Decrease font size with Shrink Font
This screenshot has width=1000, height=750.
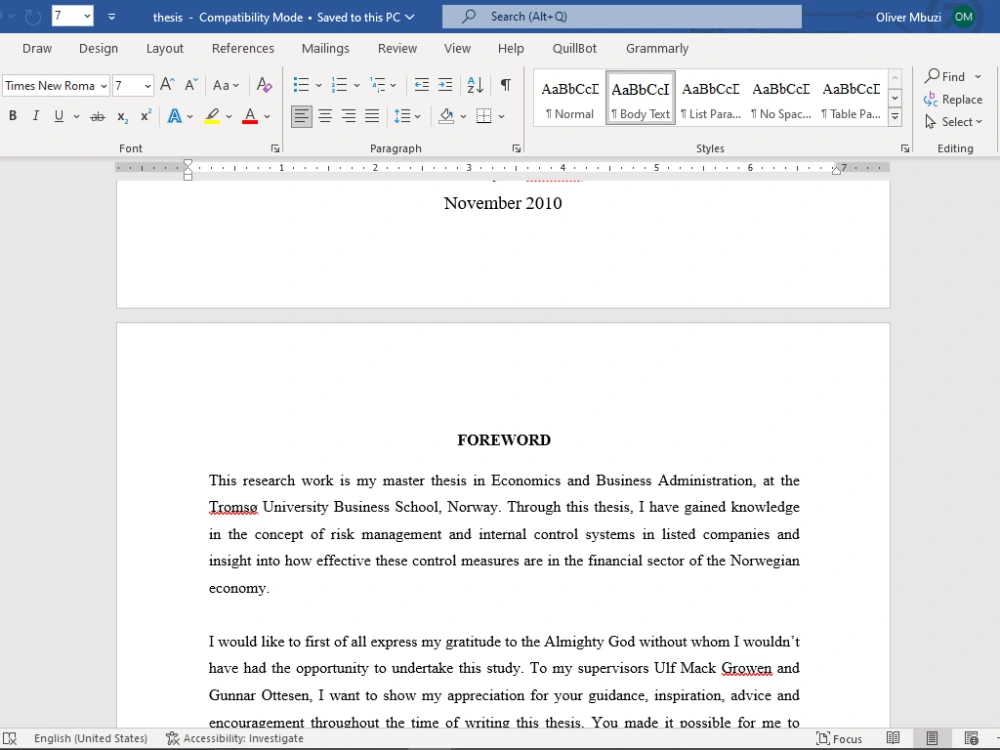[x=191, y=85]
